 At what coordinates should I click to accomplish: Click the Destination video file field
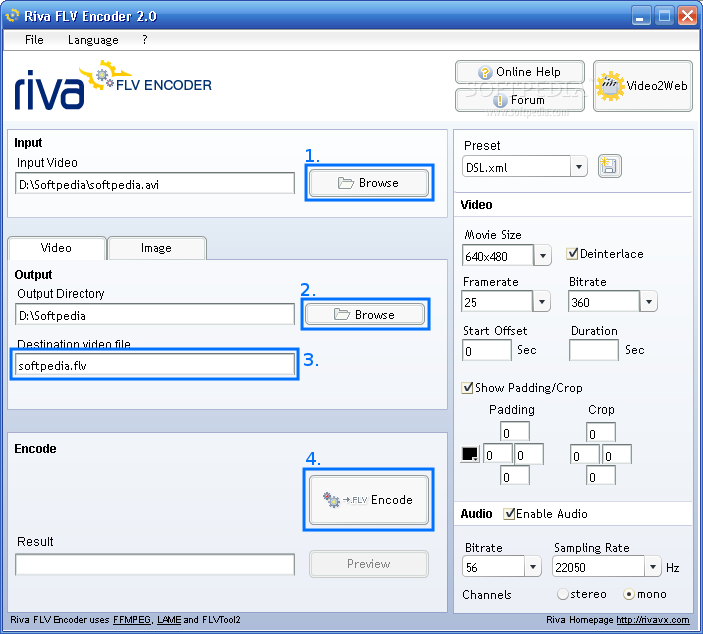(x=155, y=365)
